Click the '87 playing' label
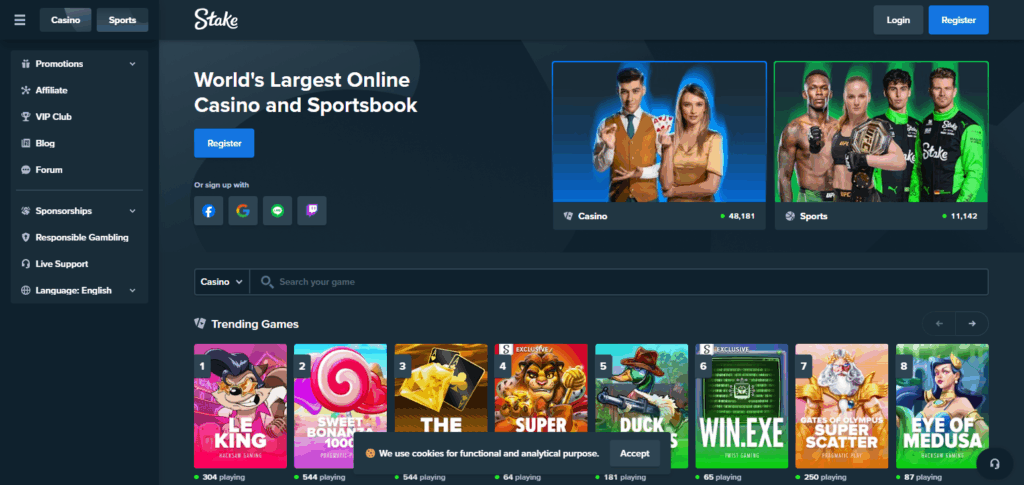1024x485 pixels. pos(923,477)
